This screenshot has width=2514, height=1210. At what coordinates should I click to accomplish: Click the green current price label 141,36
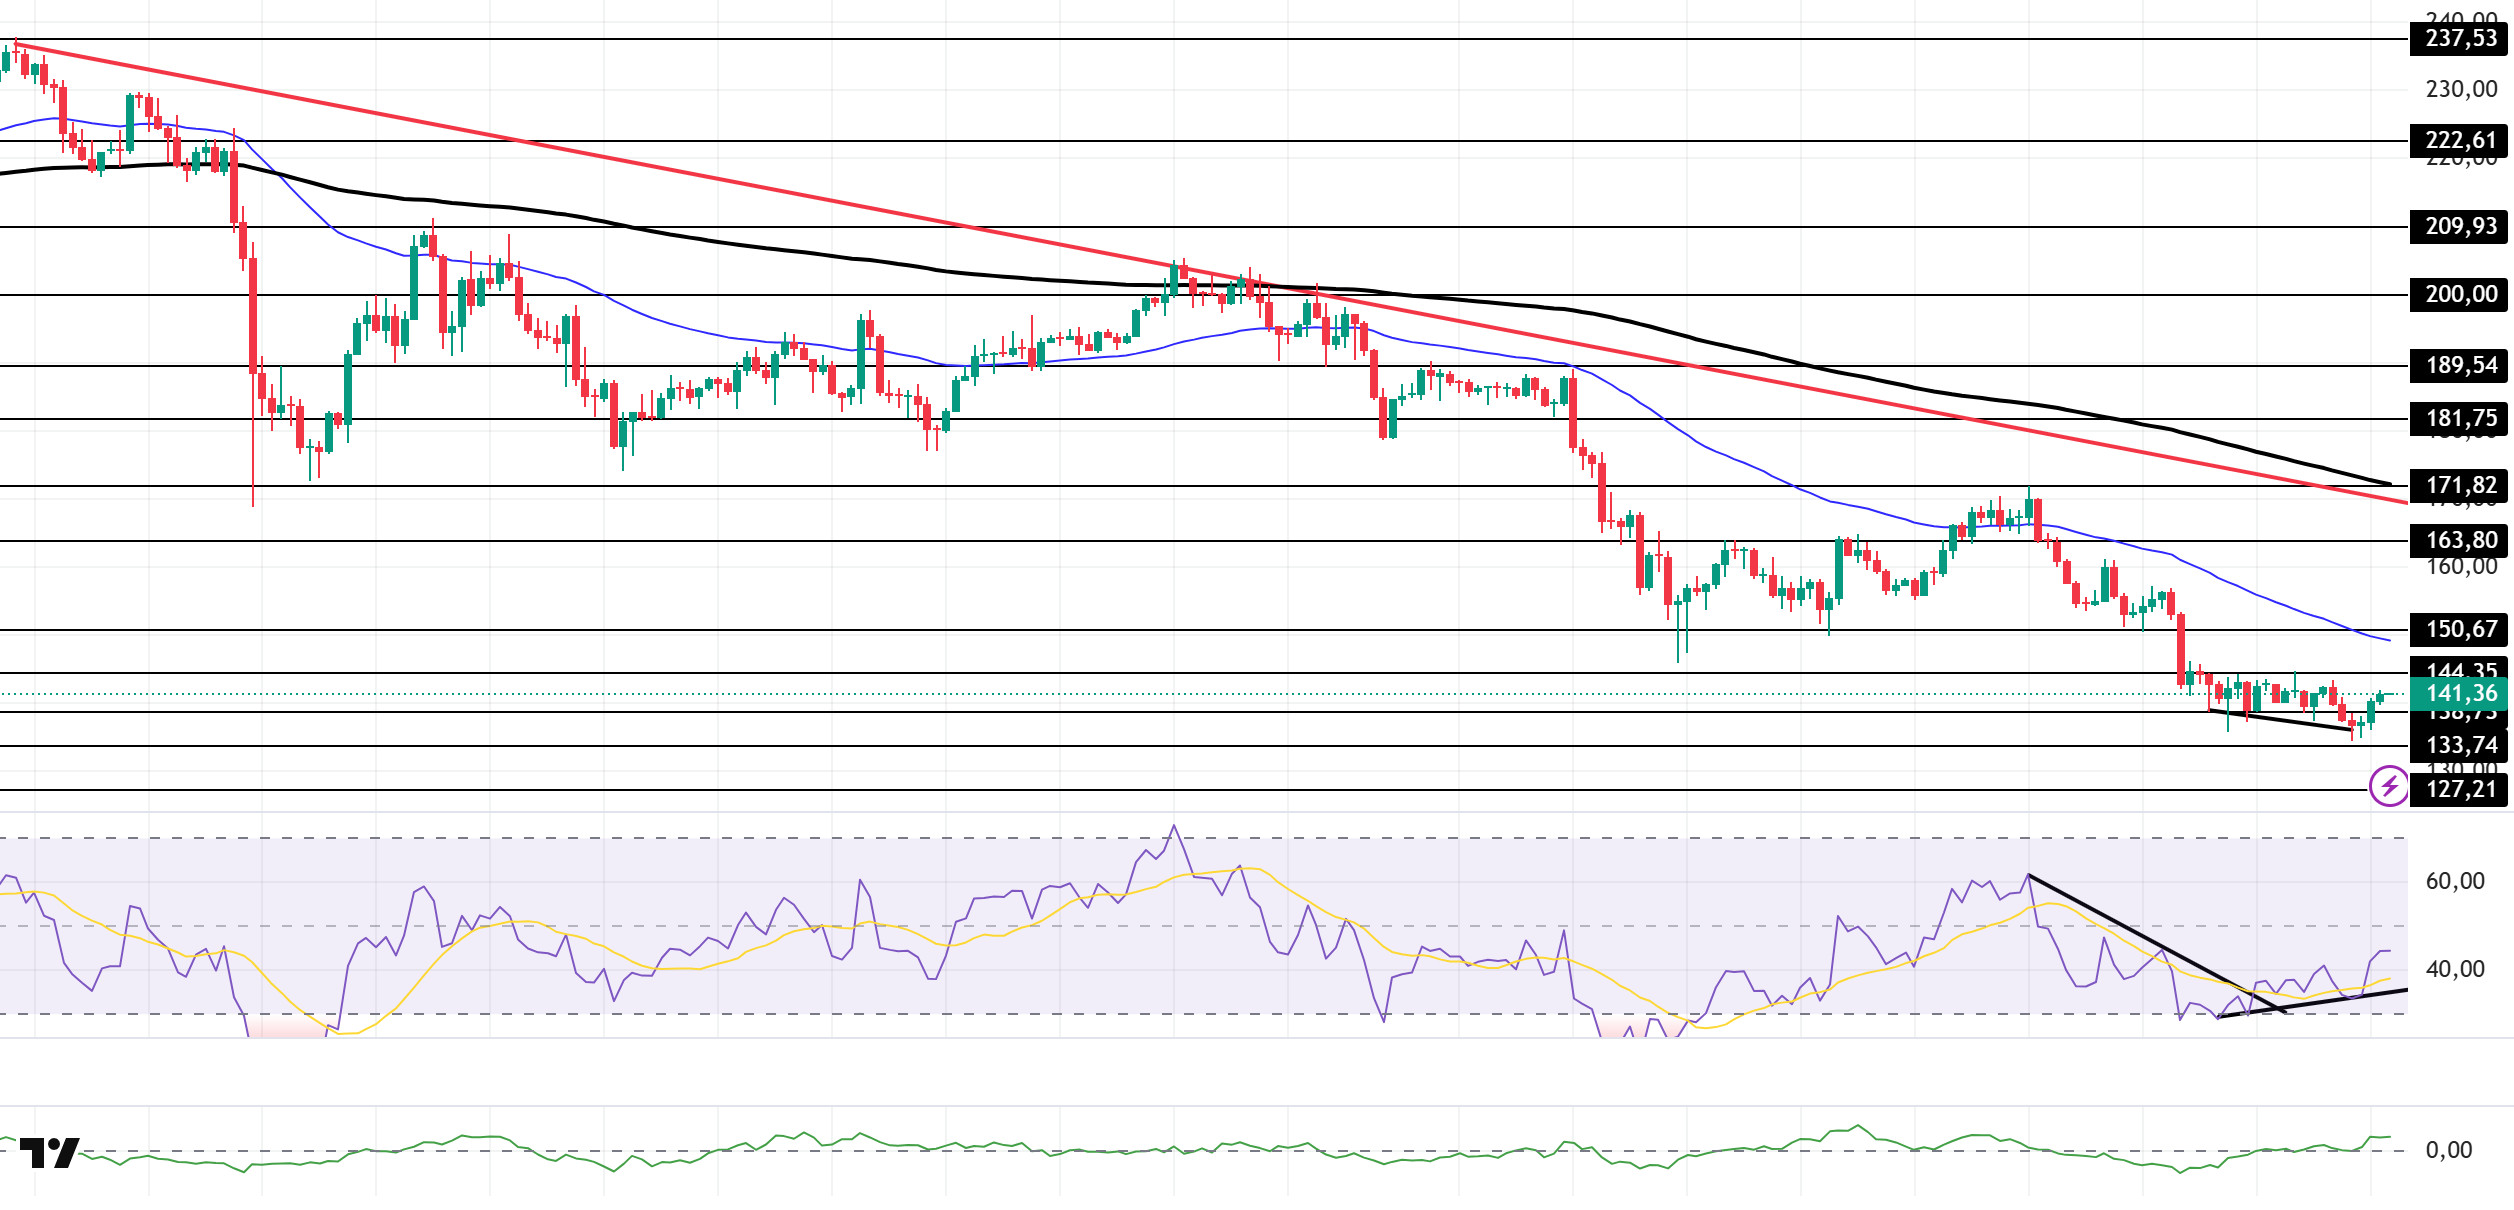point(2459,693)
